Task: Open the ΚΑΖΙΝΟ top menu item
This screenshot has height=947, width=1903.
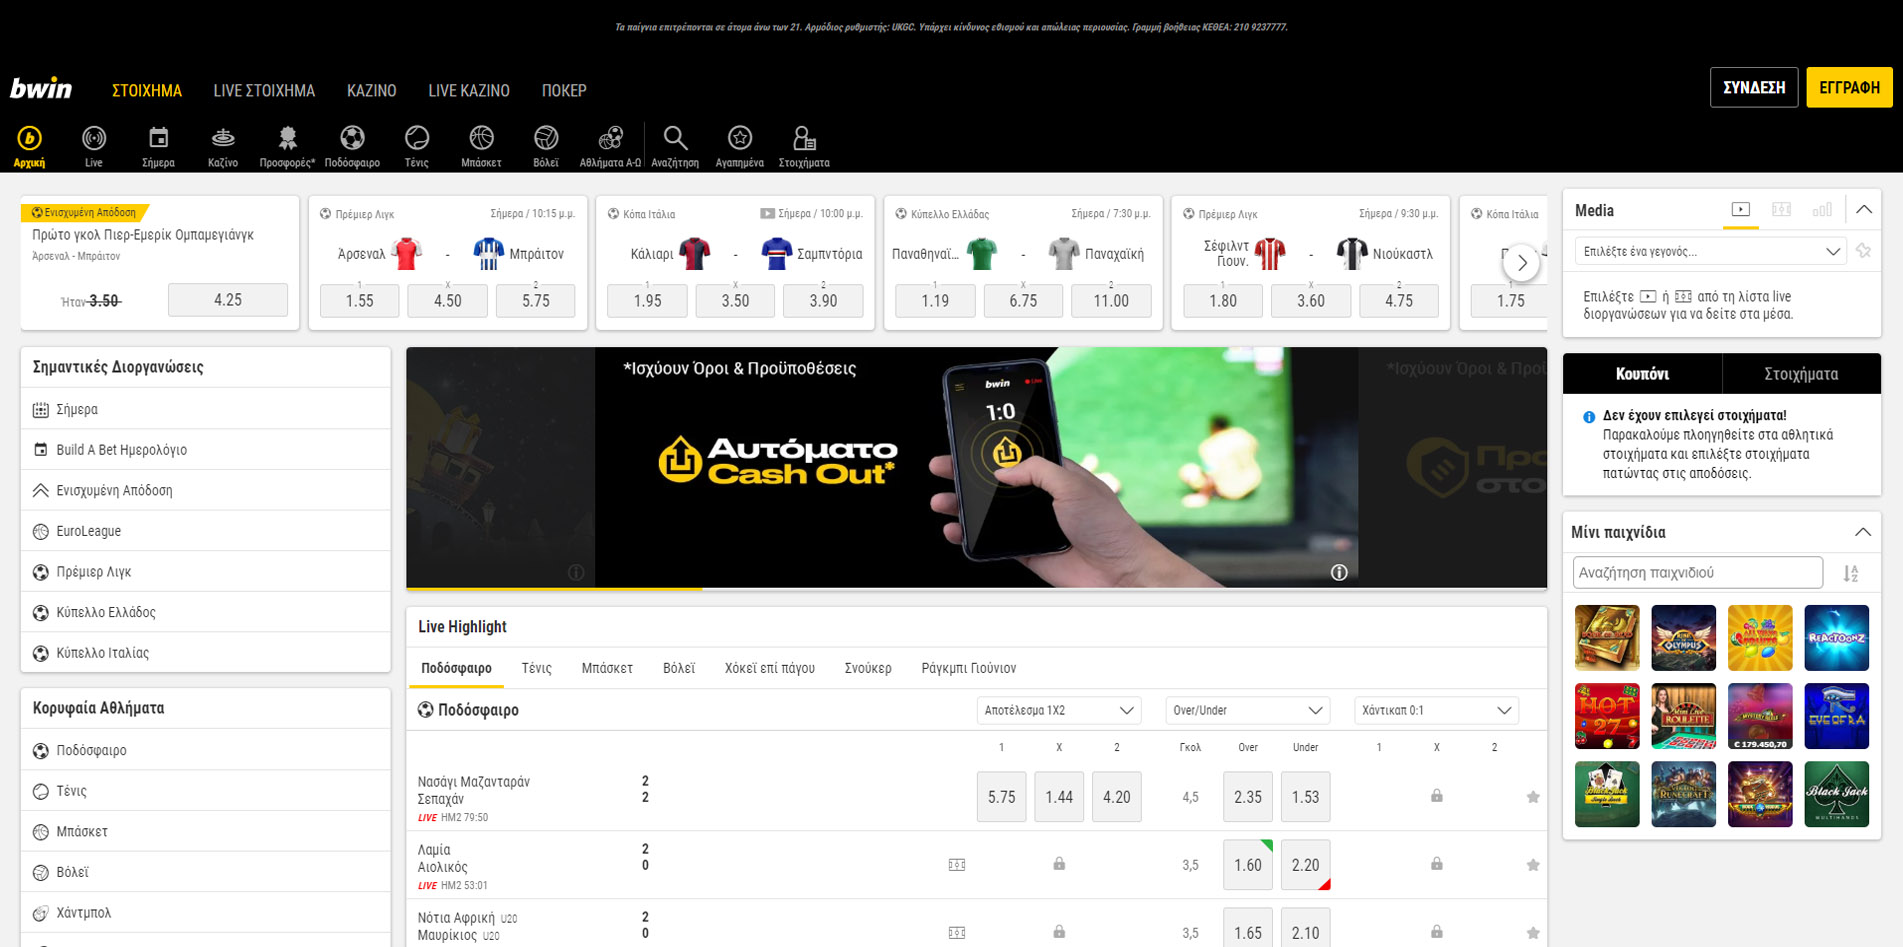Action: (x=372, y=90)
